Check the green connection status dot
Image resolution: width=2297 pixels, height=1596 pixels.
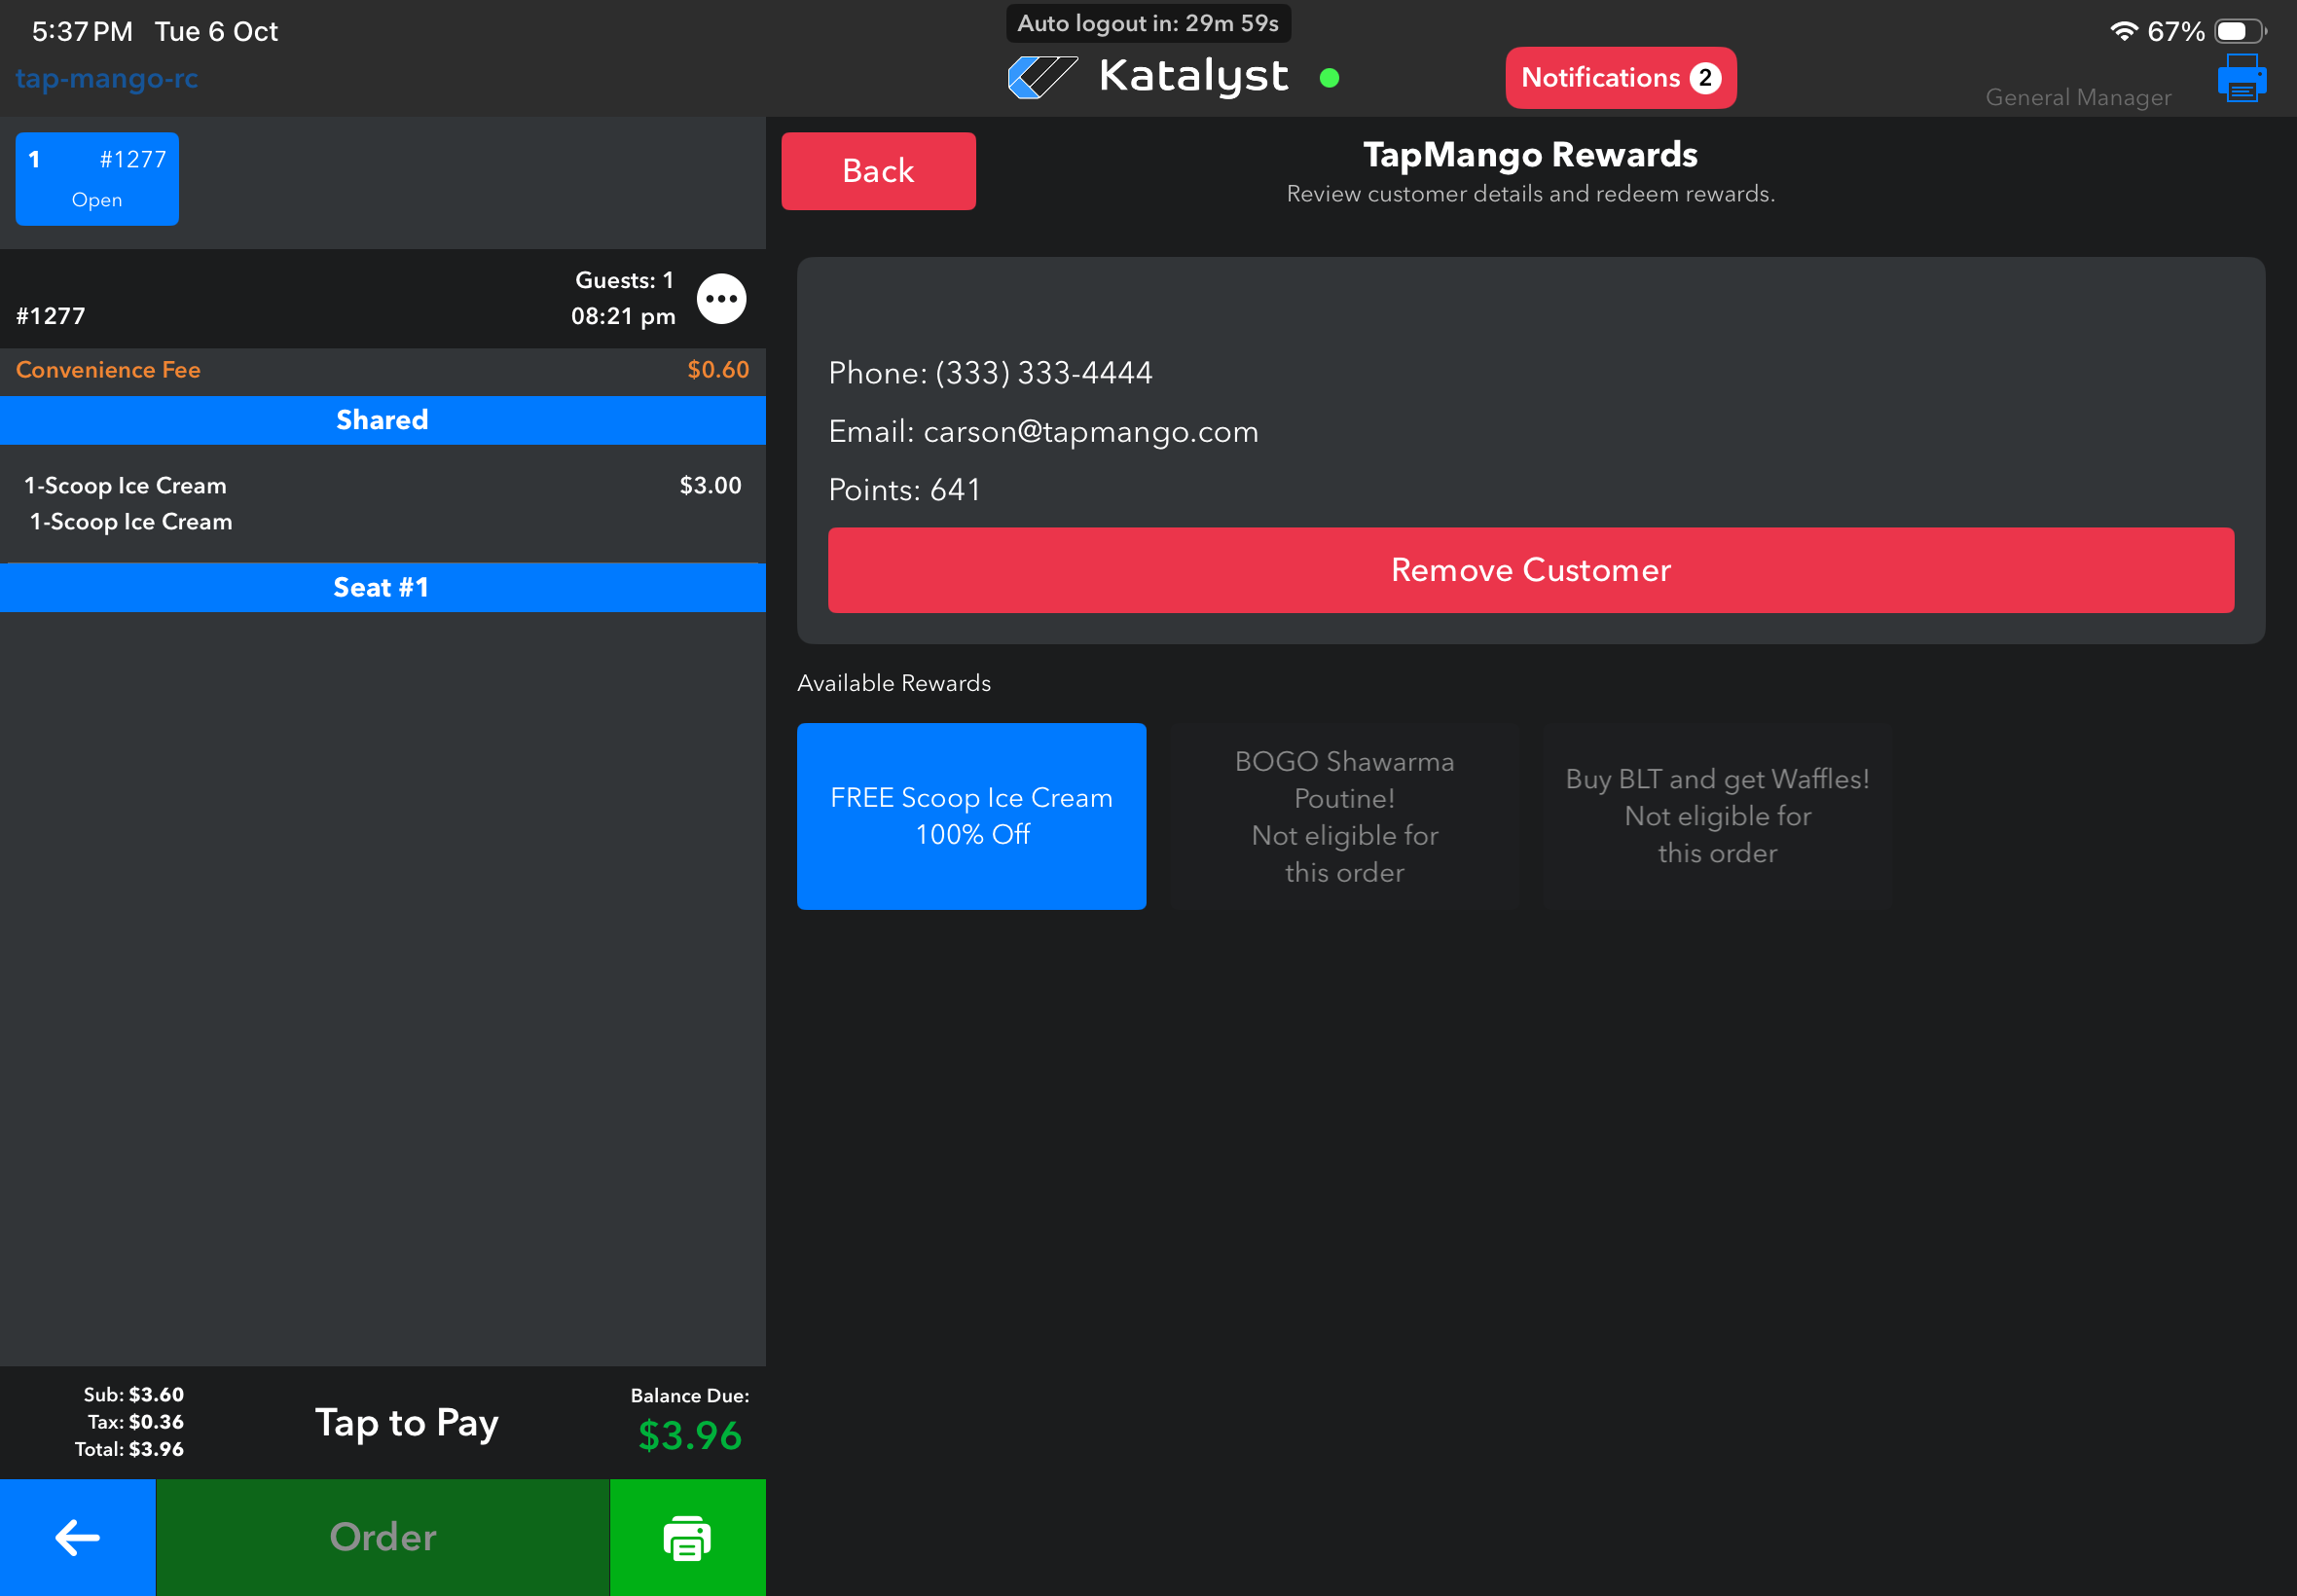pyautogui.click(x=1329, y=78)
